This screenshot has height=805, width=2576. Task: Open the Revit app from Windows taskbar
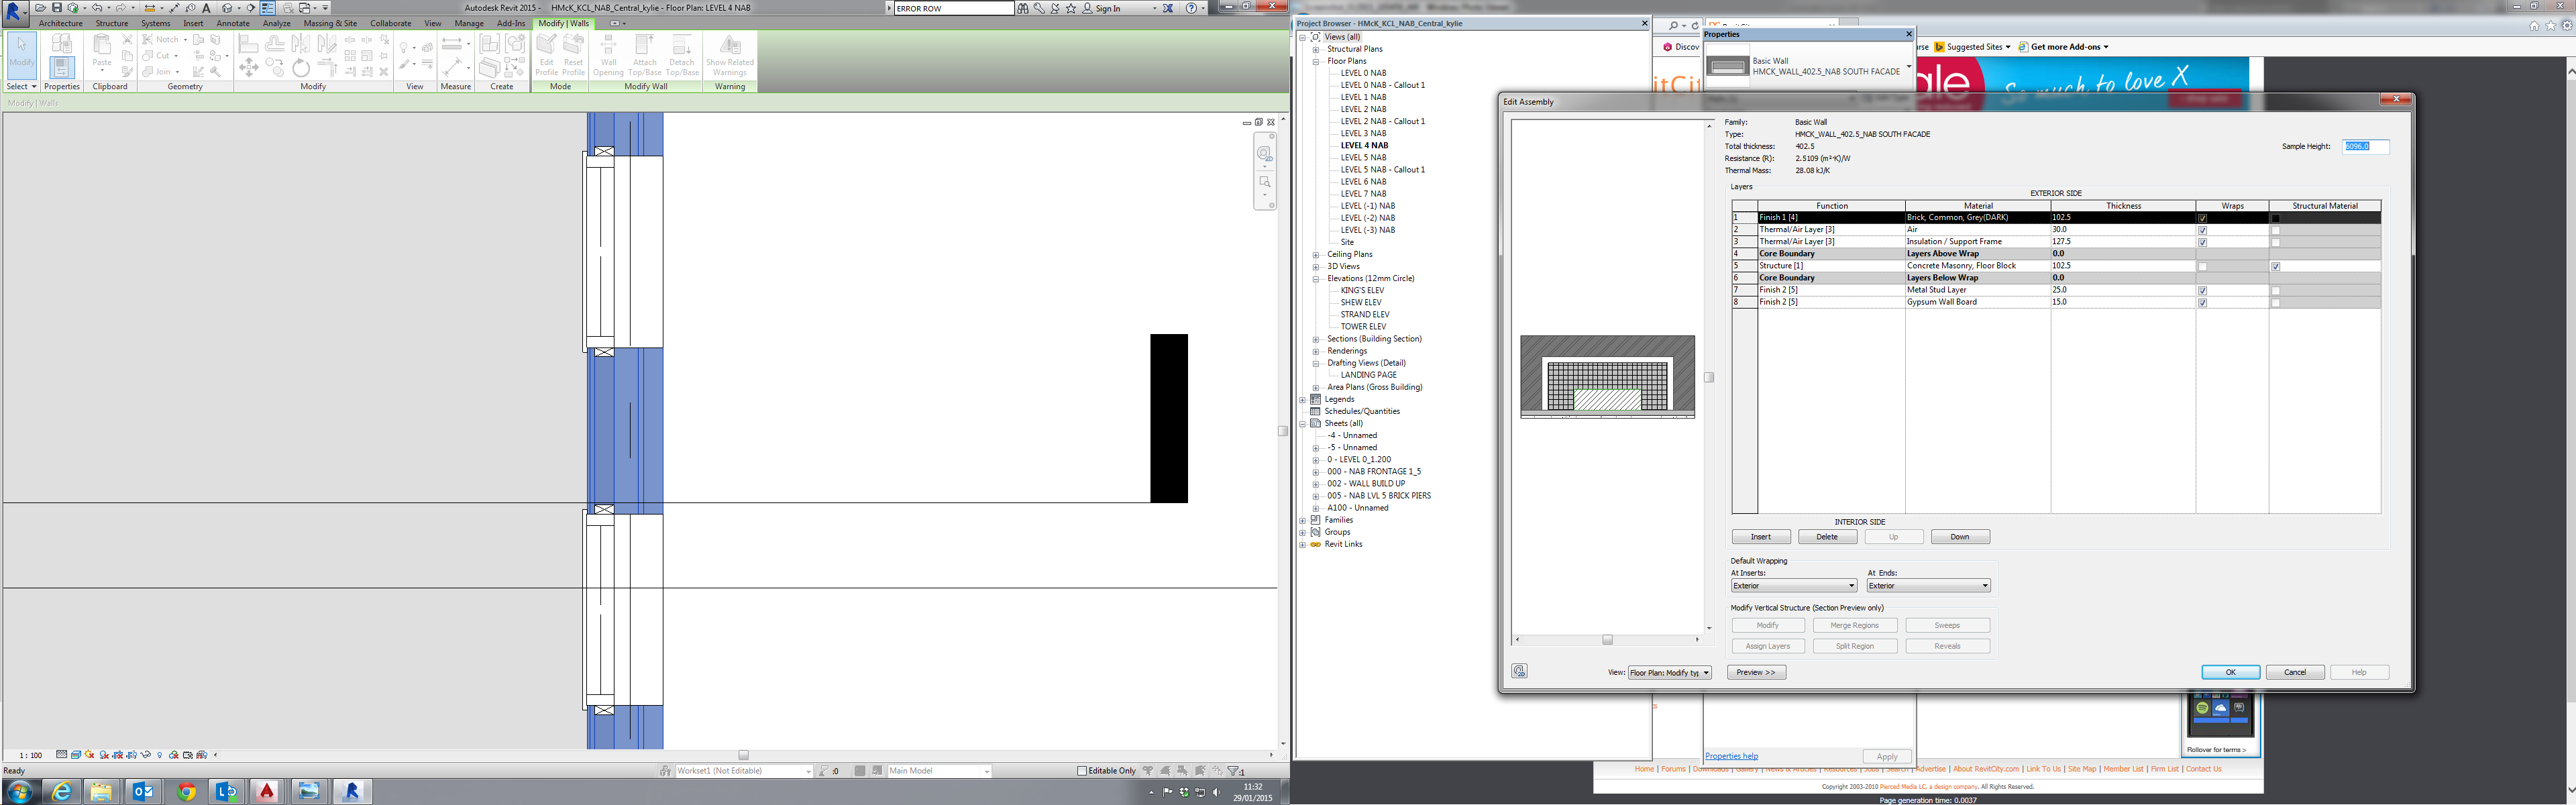[x=351, y=791]
